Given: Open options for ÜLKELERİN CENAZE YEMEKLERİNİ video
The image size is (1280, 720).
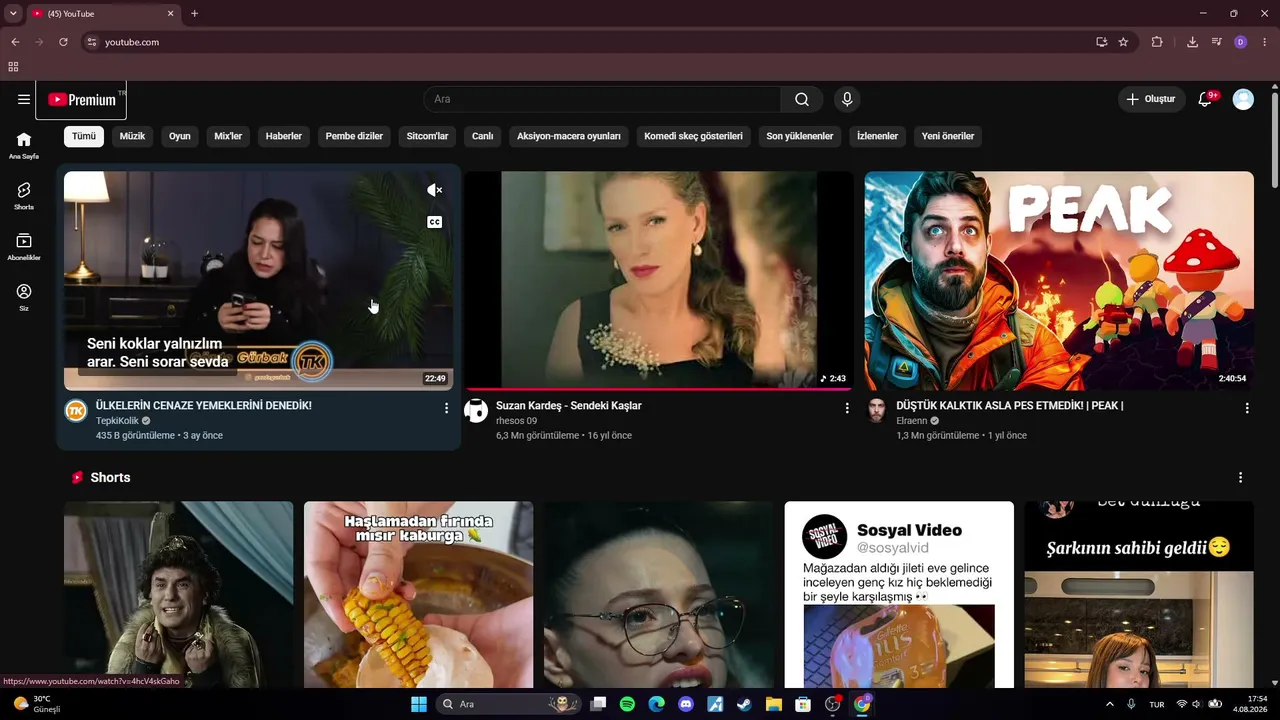Looking at the screenshot, I should pos(446,408).
